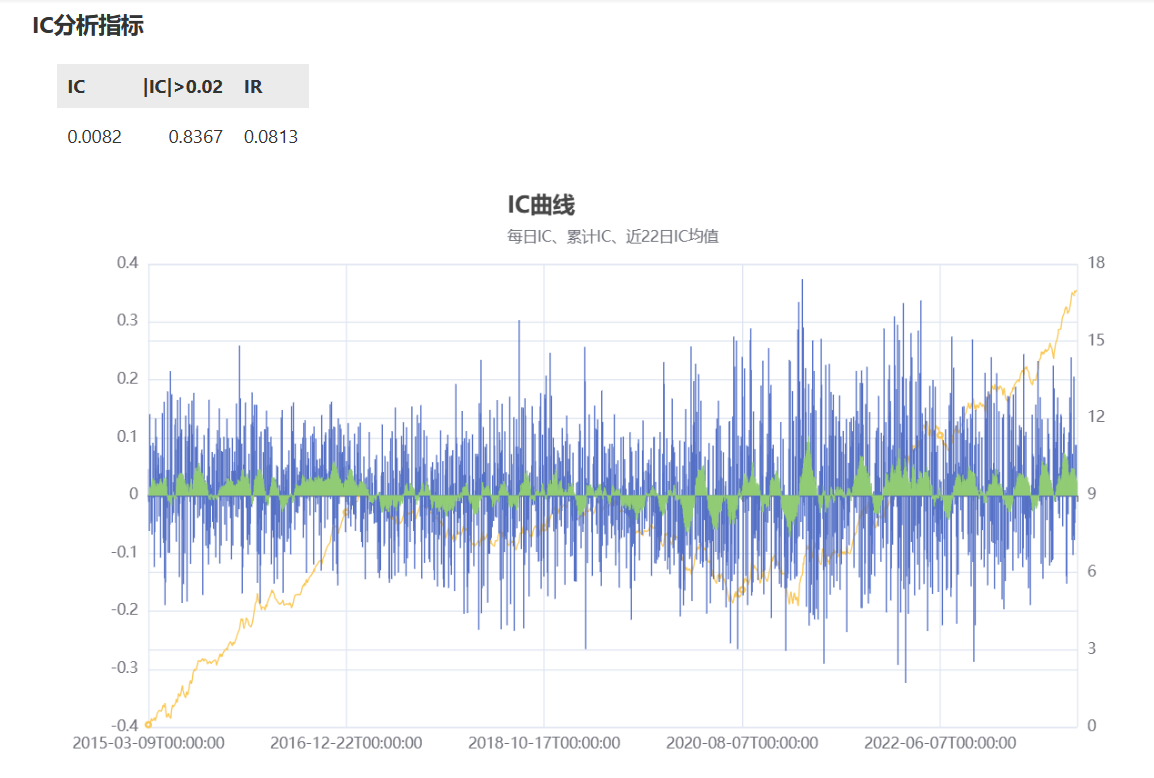Click the 2018-10-17 x-axis date label
Image resolution: width=1154 pixels, height=778 pixels.
[x=544, y=743]
